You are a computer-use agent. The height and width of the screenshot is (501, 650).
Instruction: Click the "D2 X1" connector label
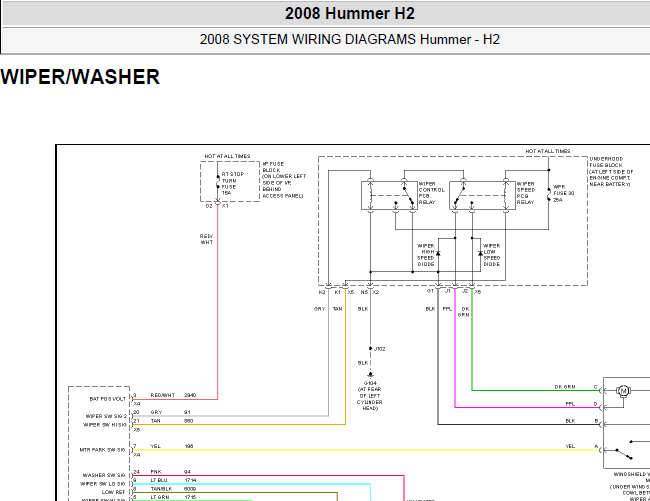[217, 206]
